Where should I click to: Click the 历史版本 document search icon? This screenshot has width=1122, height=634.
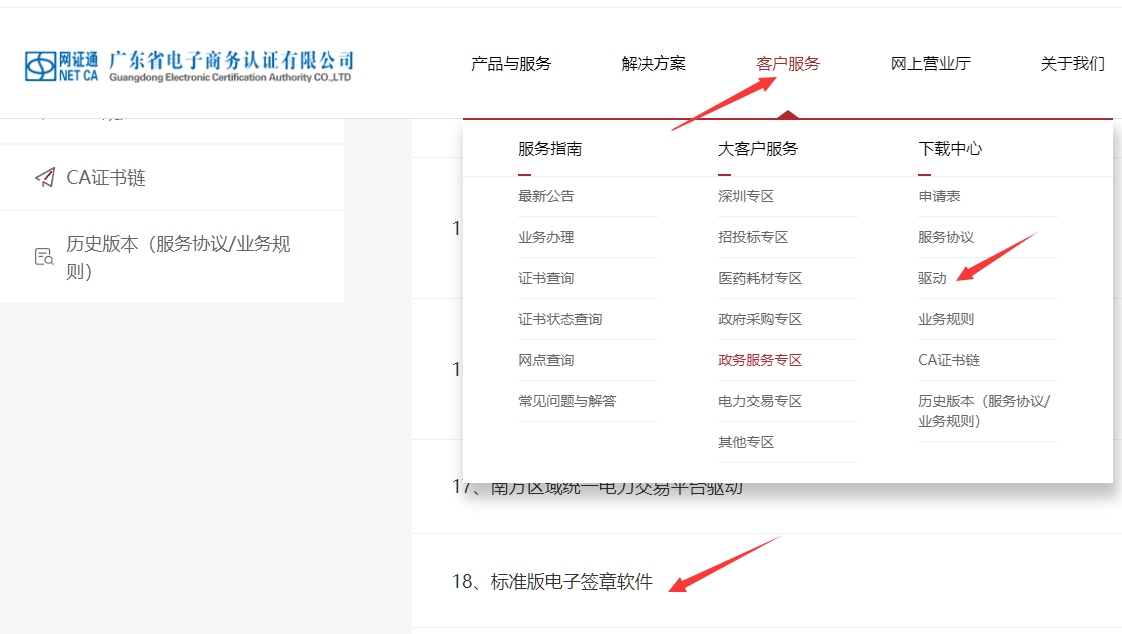click(44, 257)
